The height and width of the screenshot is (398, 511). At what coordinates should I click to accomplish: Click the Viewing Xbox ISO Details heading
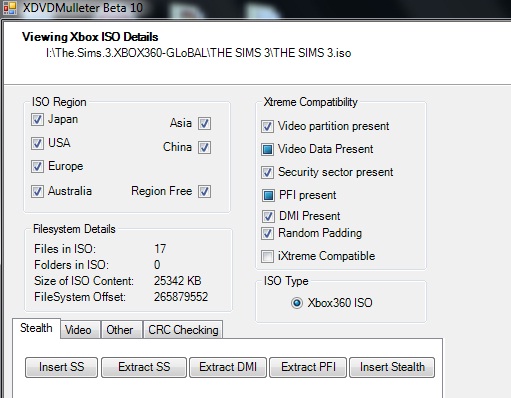pyautogui.click(x=90, y=37)
